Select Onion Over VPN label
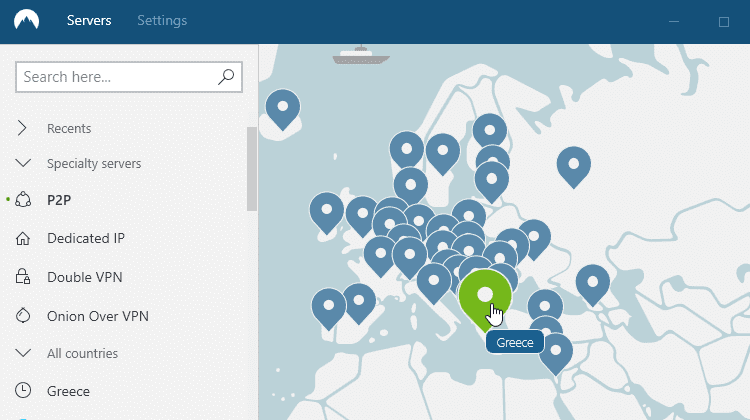The height and width of the screenshot is (420, 750). (98, 316)
